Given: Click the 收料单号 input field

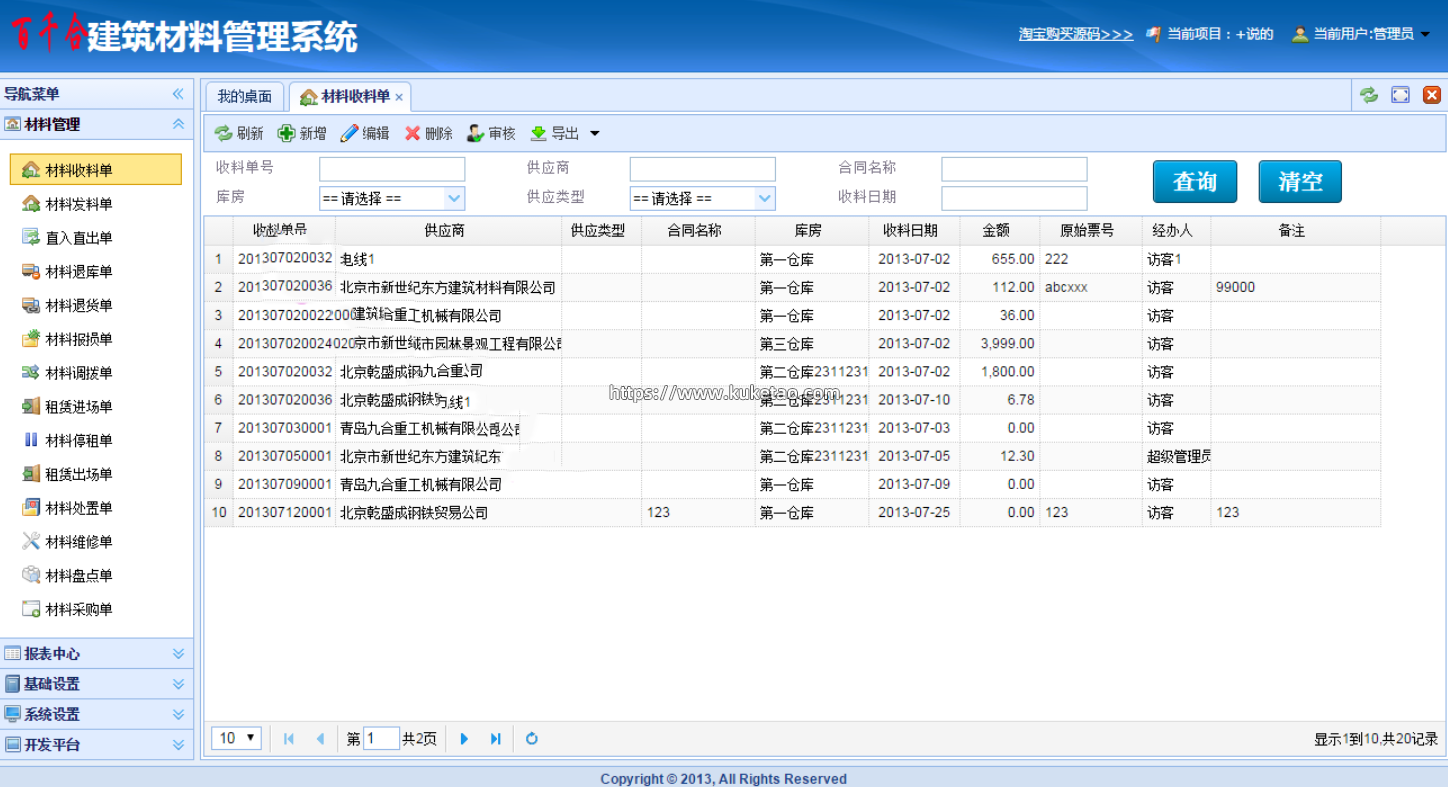Looking at the screenshot, I should [392, 169].
